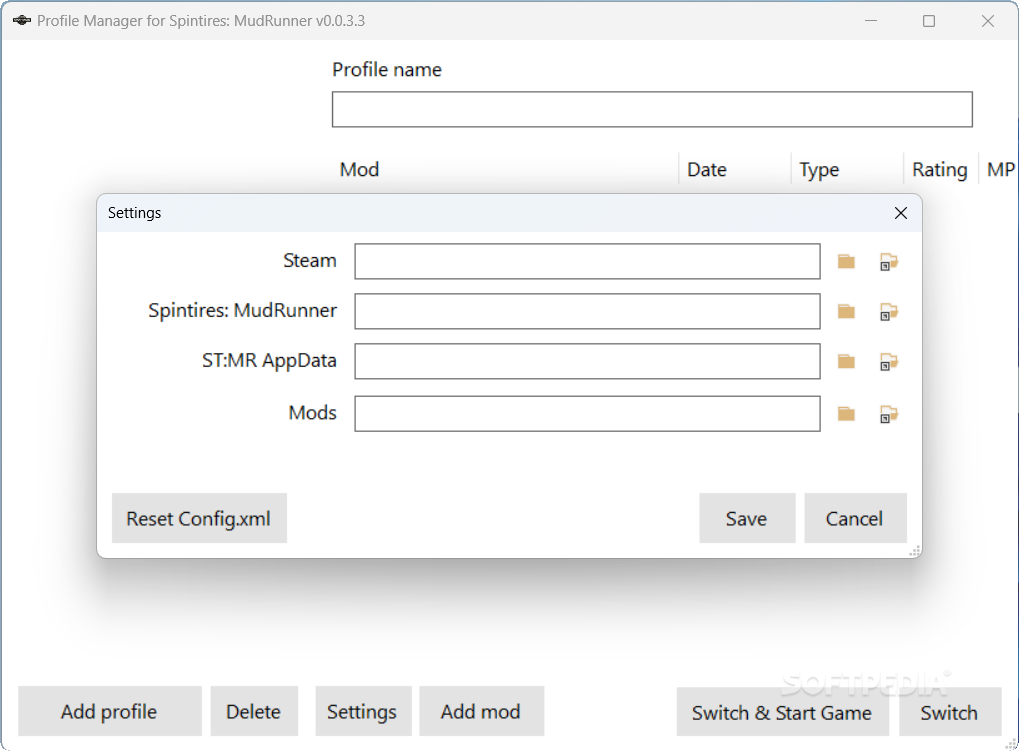Close the Settings dialog with X
This screenshot has width=1019, height=751.
(x=901, y=213)
